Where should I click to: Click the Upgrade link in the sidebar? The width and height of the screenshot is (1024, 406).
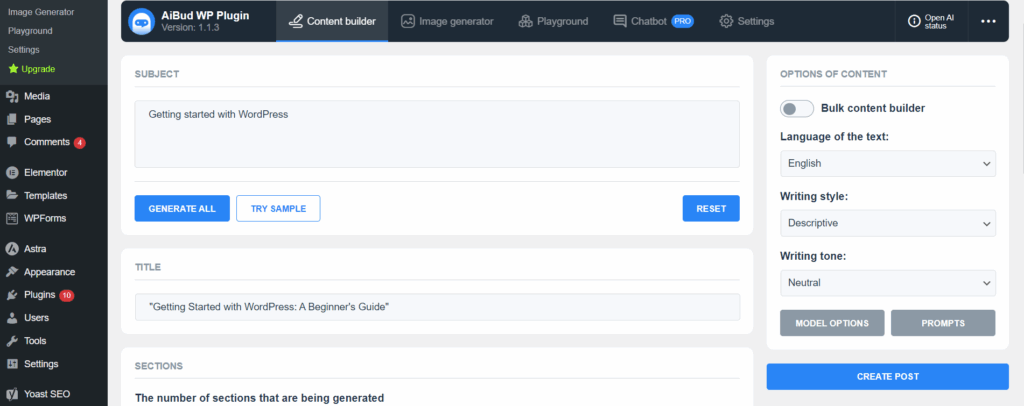tap(39, 69)
